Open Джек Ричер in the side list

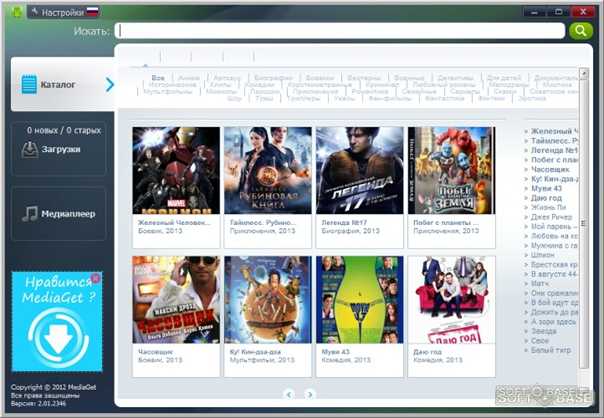point(551,217)
